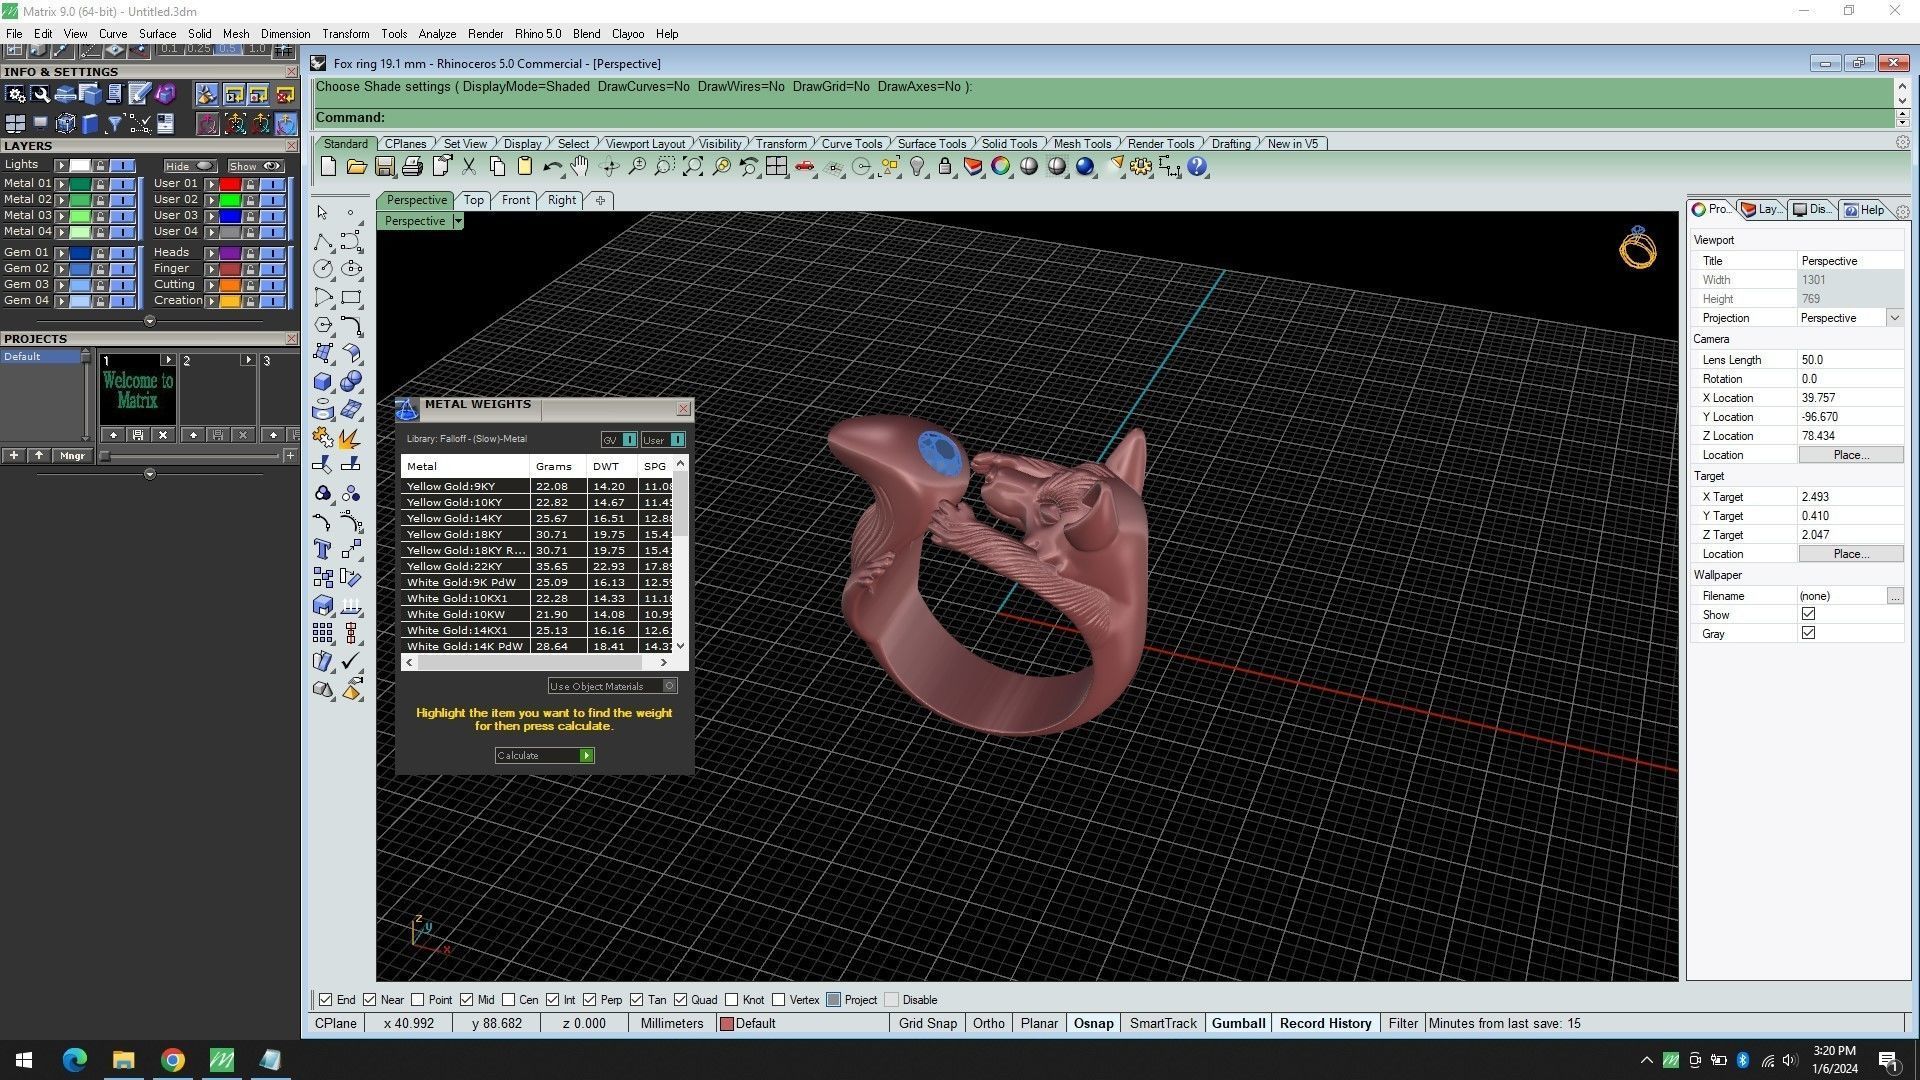Expand the Gem 01 layer arrow
The height and width of the screenshot is (1080, 1920).
click(61, 253)
